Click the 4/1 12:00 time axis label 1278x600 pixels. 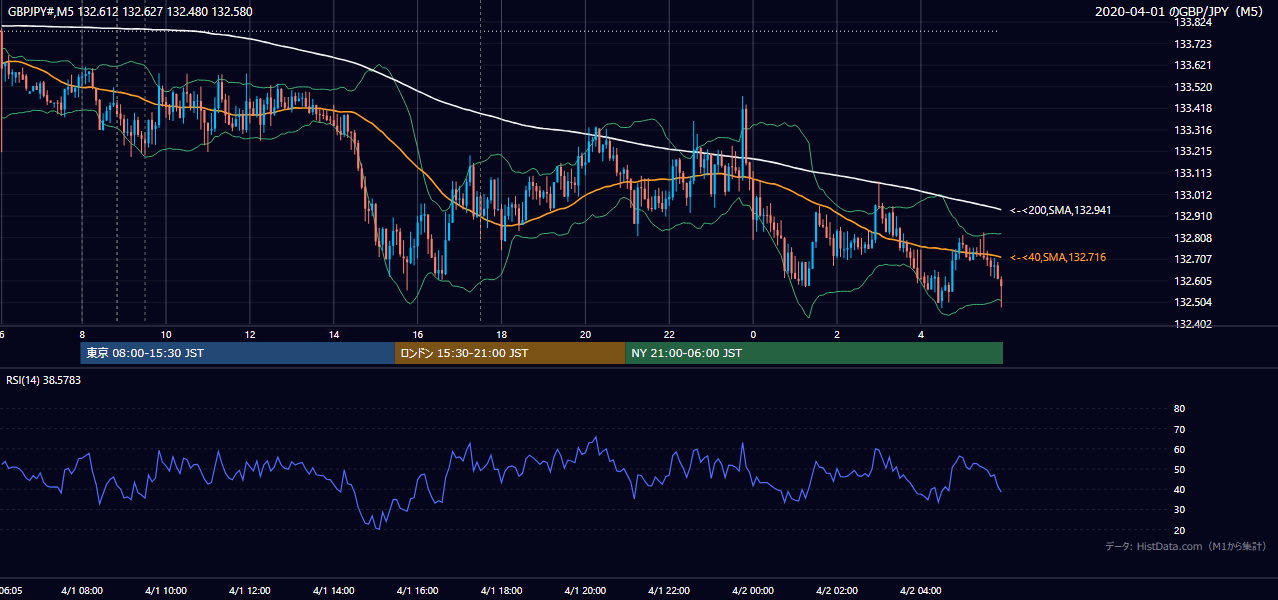pos(250,591)
